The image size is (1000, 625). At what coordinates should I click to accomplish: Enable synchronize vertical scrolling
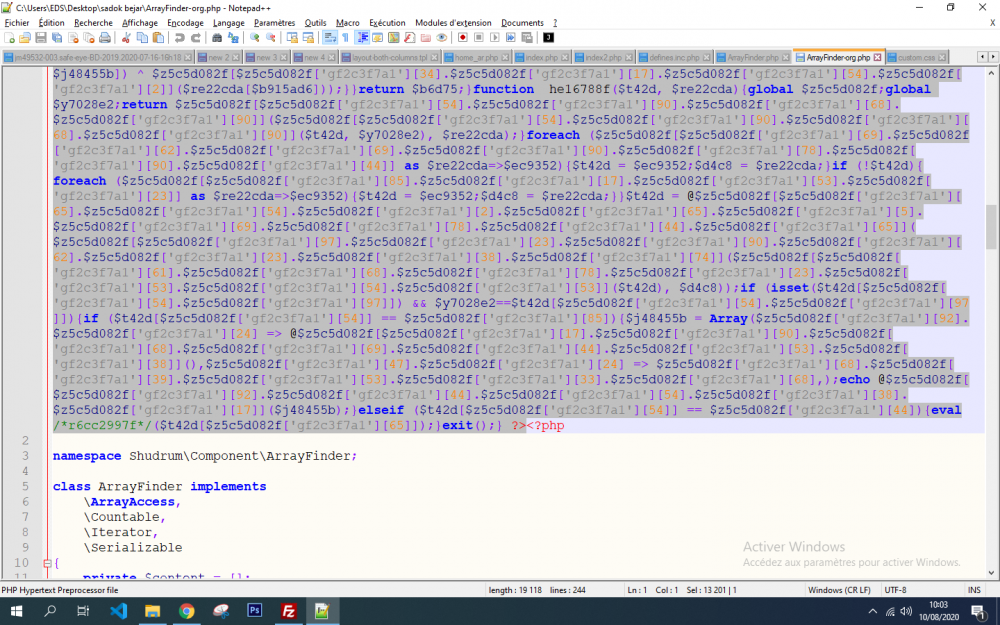tap(291, 38)
